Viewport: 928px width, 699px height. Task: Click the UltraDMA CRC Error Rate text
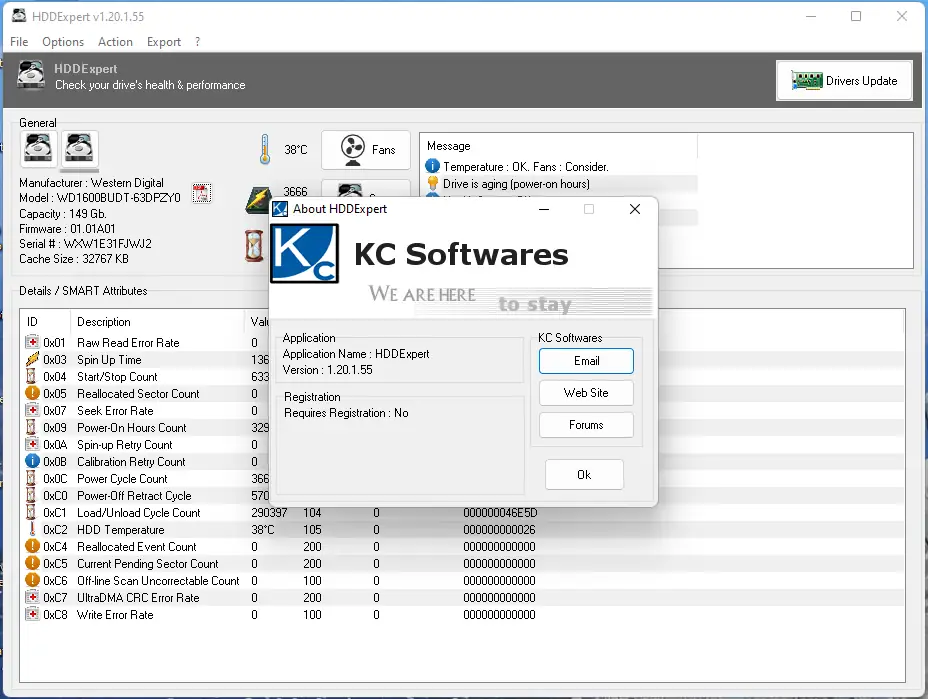(138, 598)
